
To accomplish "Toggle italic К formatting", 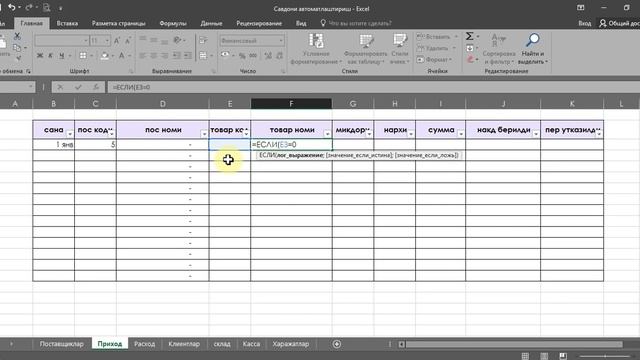I will tap(51, 56).
